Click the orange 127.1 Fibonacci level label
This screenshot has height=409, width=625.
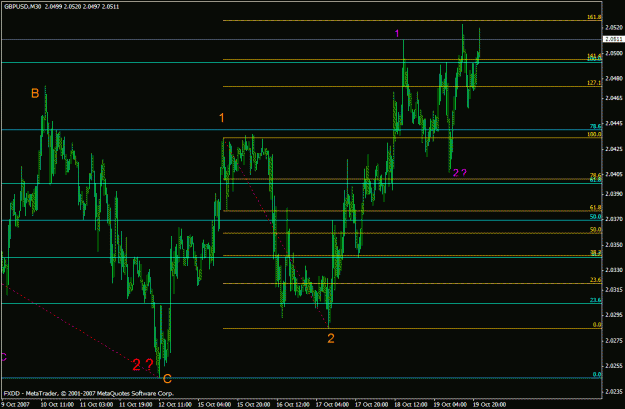pos(594,83)
